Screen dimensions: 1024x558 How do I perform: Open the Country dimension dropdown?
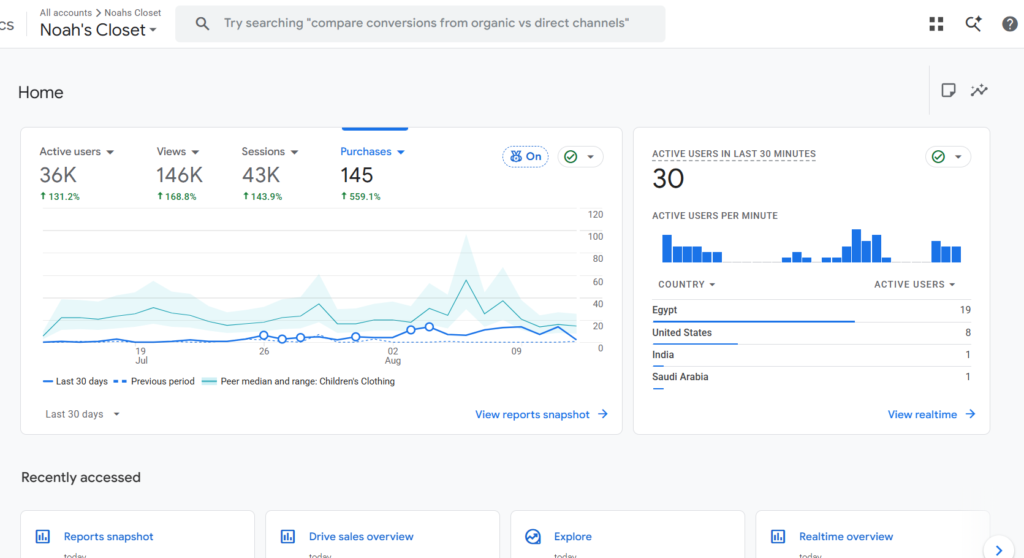pos(686,284)
